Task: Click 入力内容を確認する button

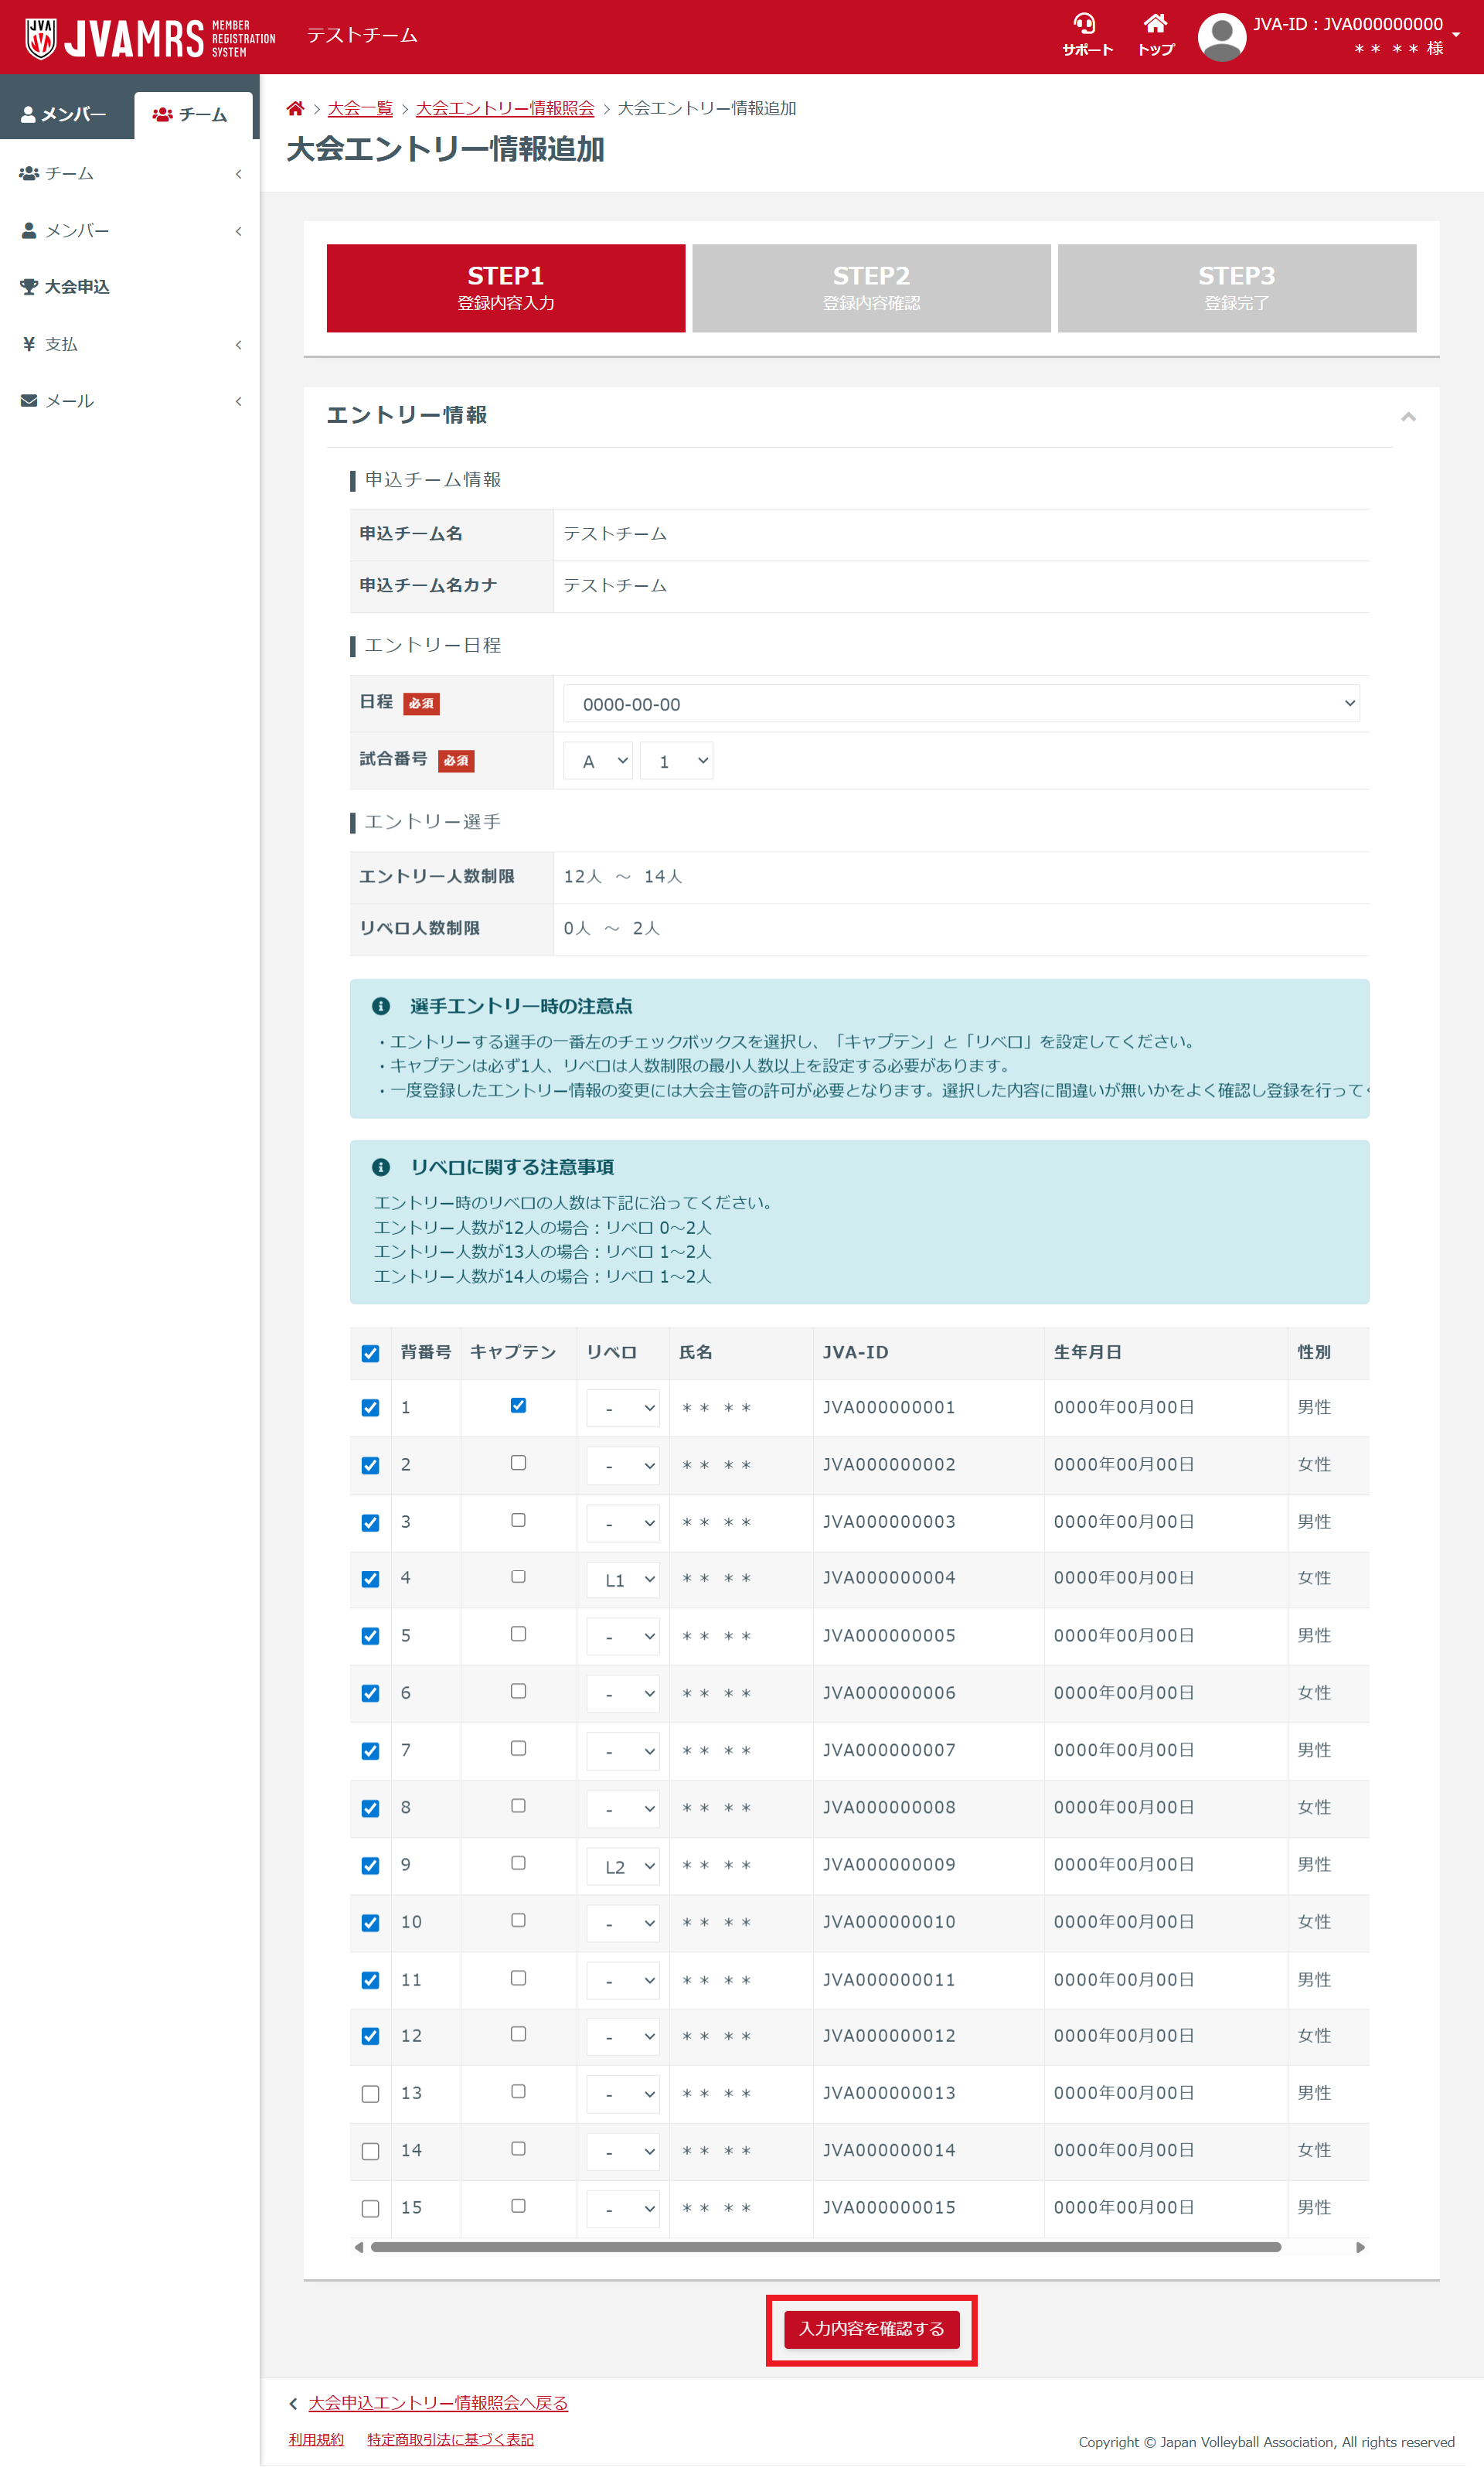Action: (x=871, y=2329)
